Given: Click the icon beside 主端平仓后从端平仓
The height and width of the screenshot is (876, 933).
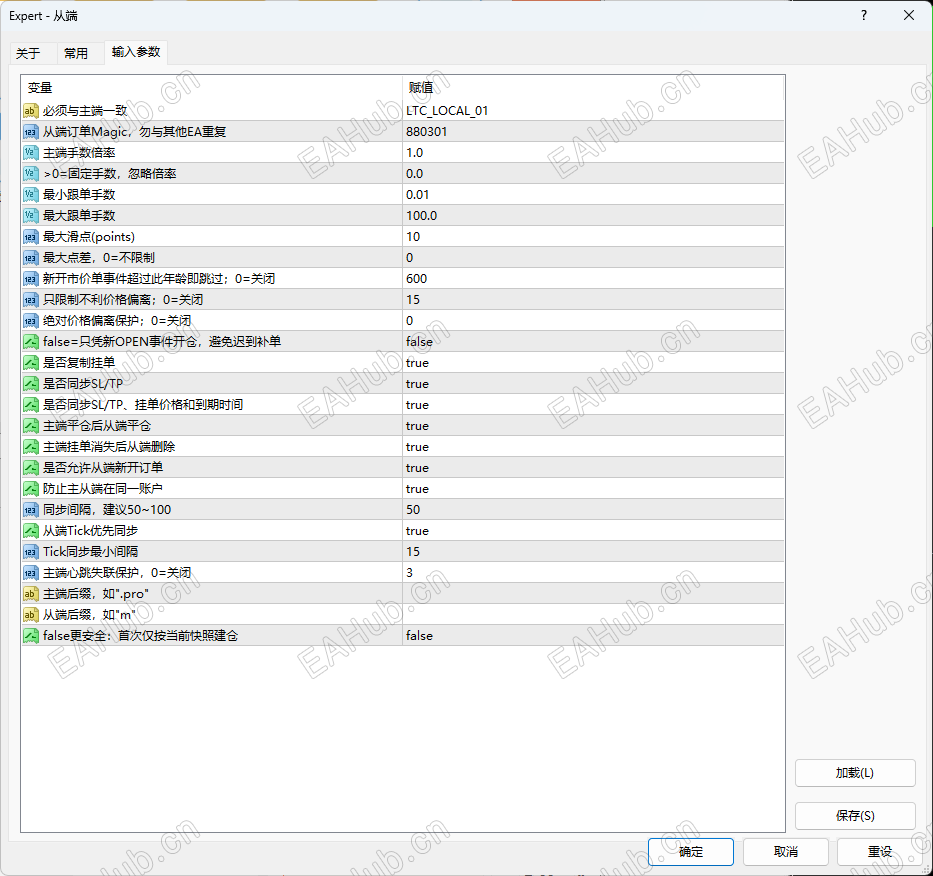Looking at the screenshot, I should [31, 426].
